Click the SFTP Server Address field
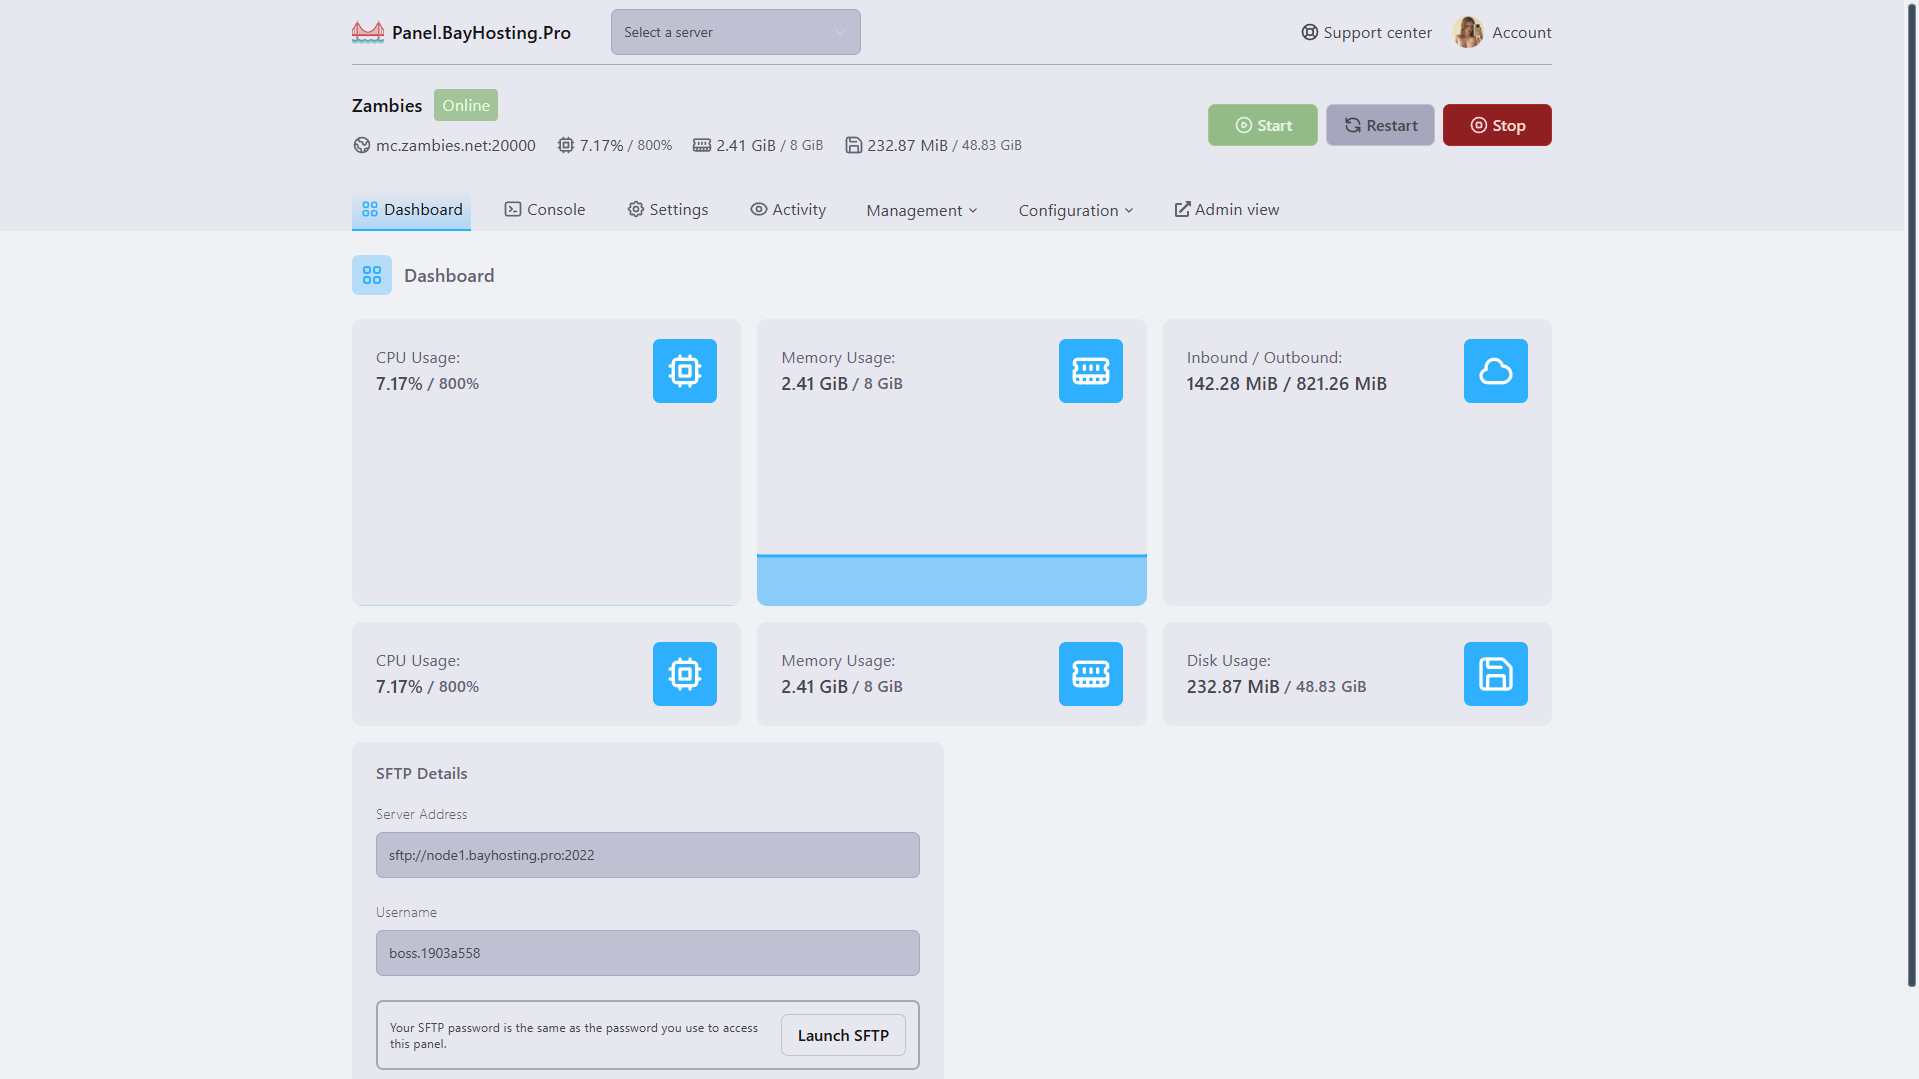1919x1079 pixels. tap(648, 855)
